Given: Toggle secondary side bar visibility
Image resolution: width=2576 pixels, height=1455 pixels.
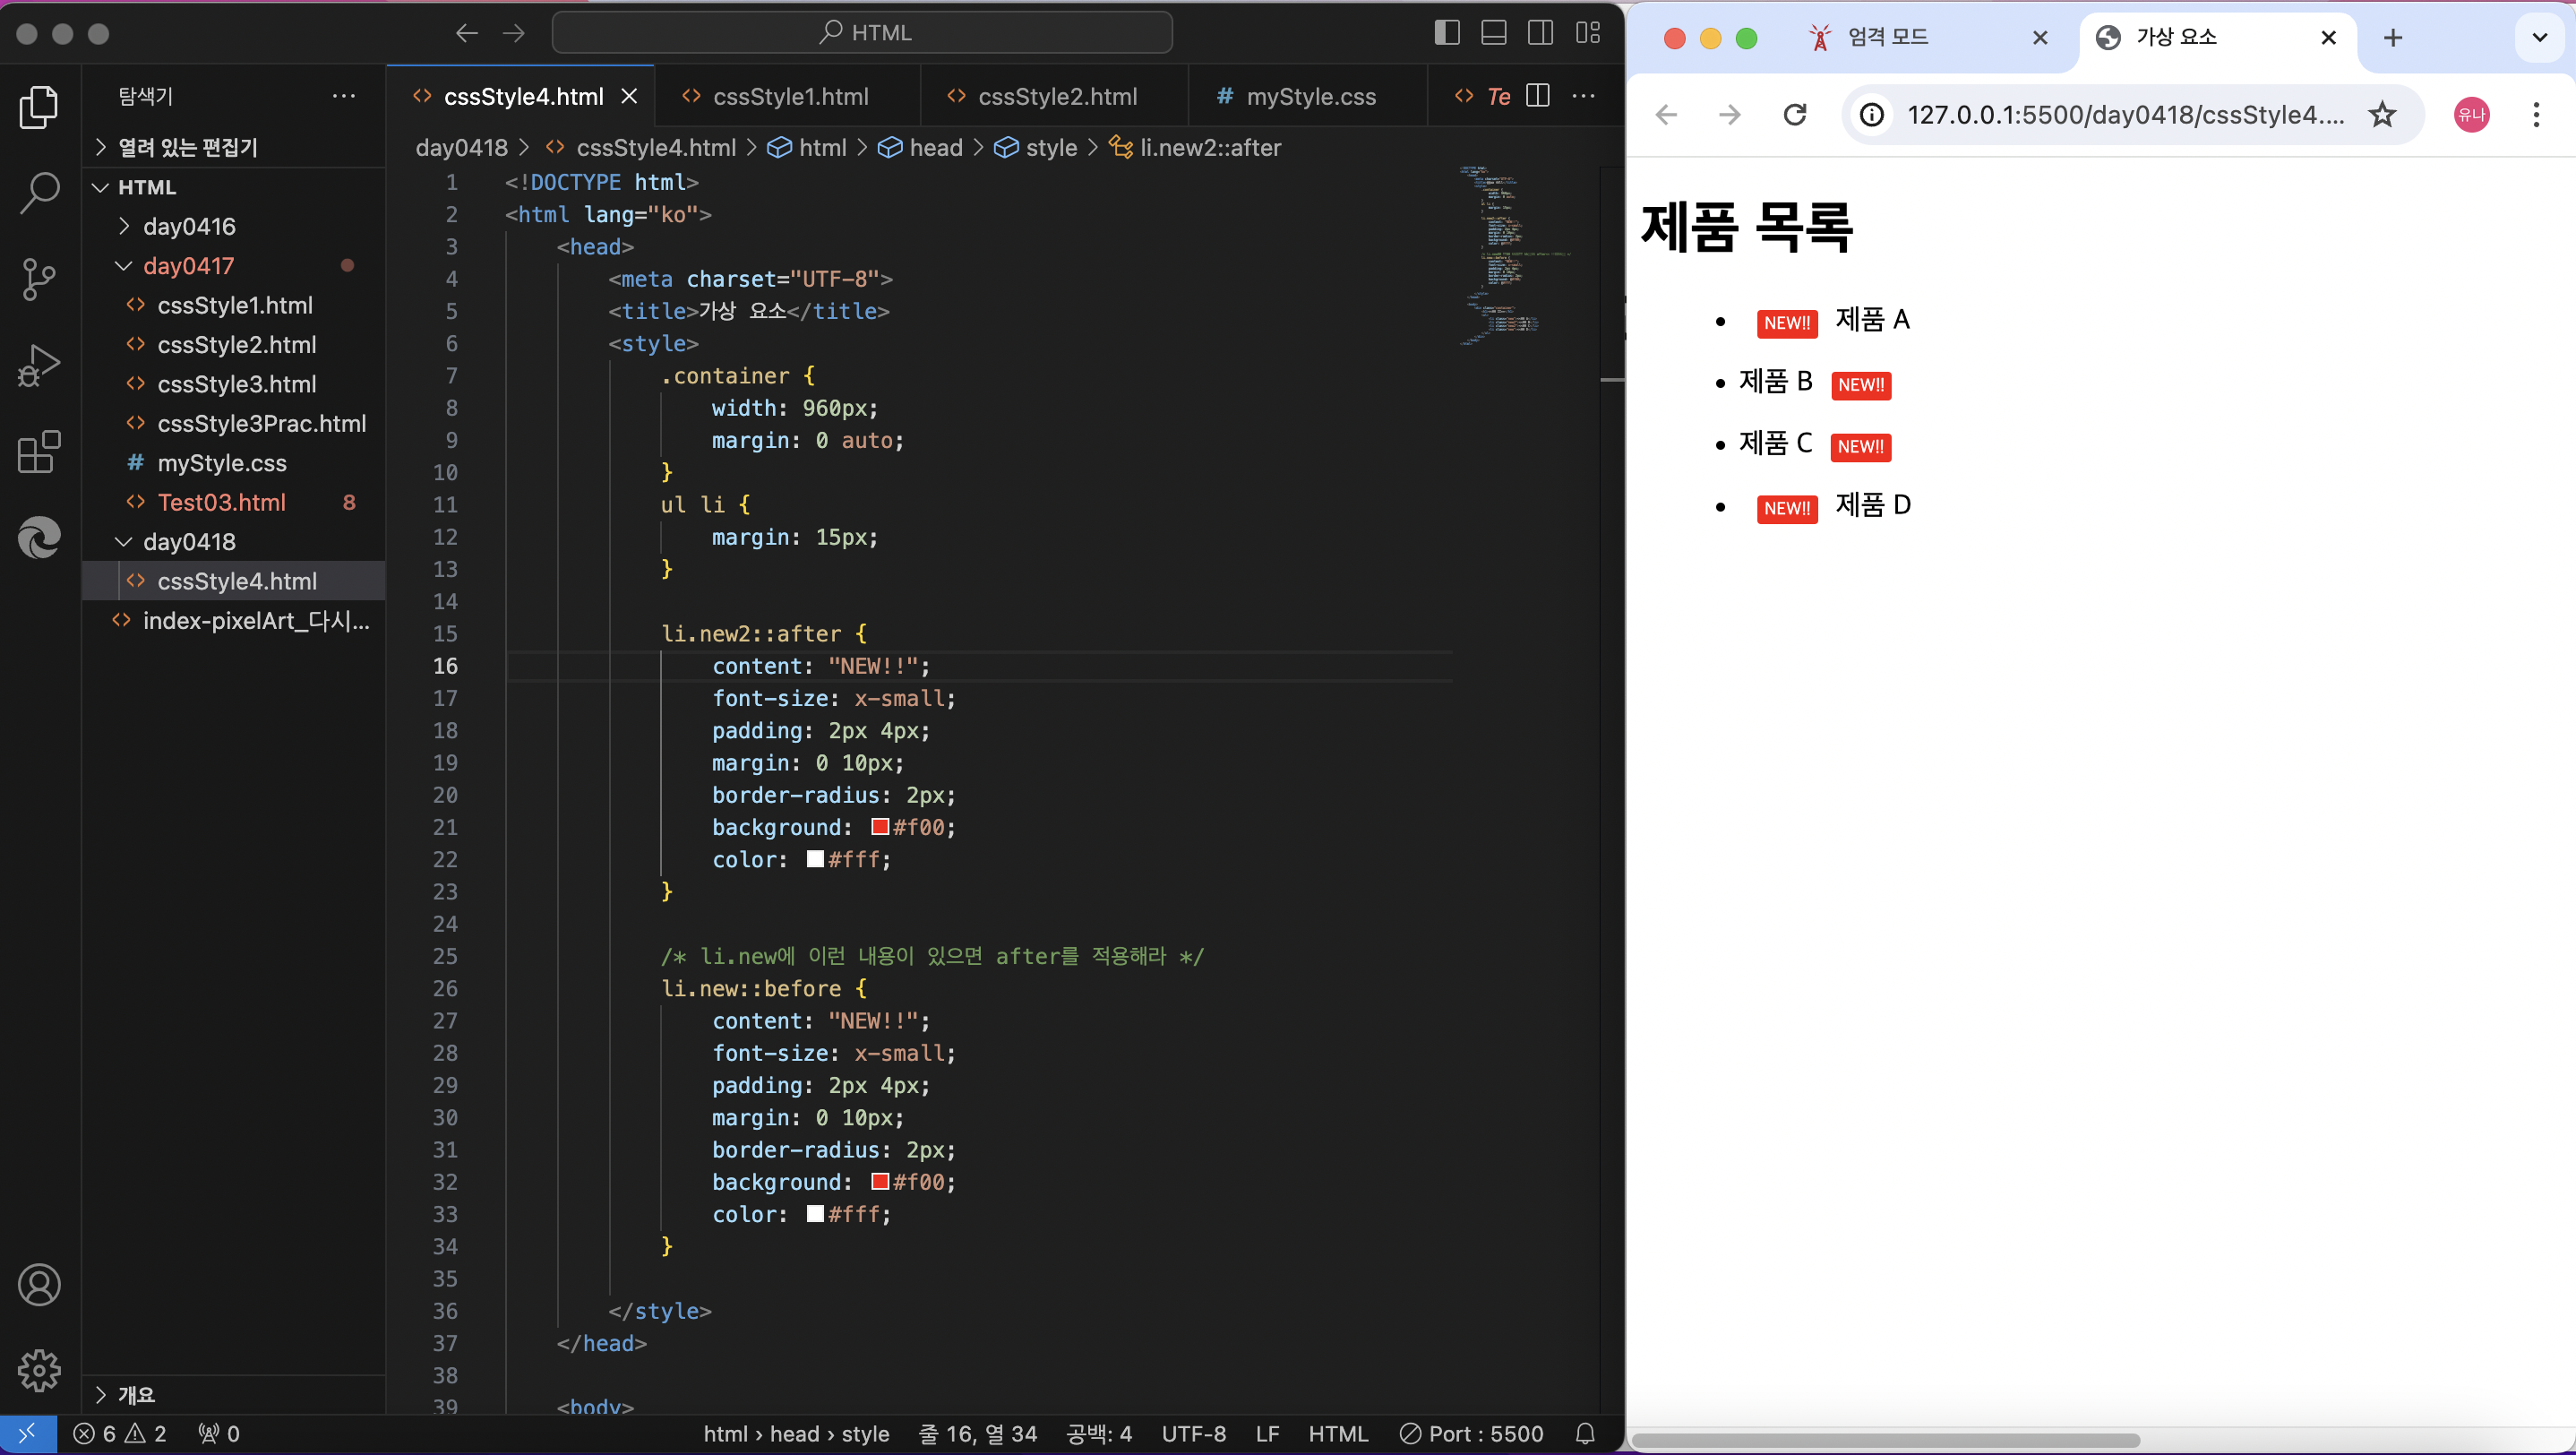Looking at the screenshot, I should tap(1540, 33).
